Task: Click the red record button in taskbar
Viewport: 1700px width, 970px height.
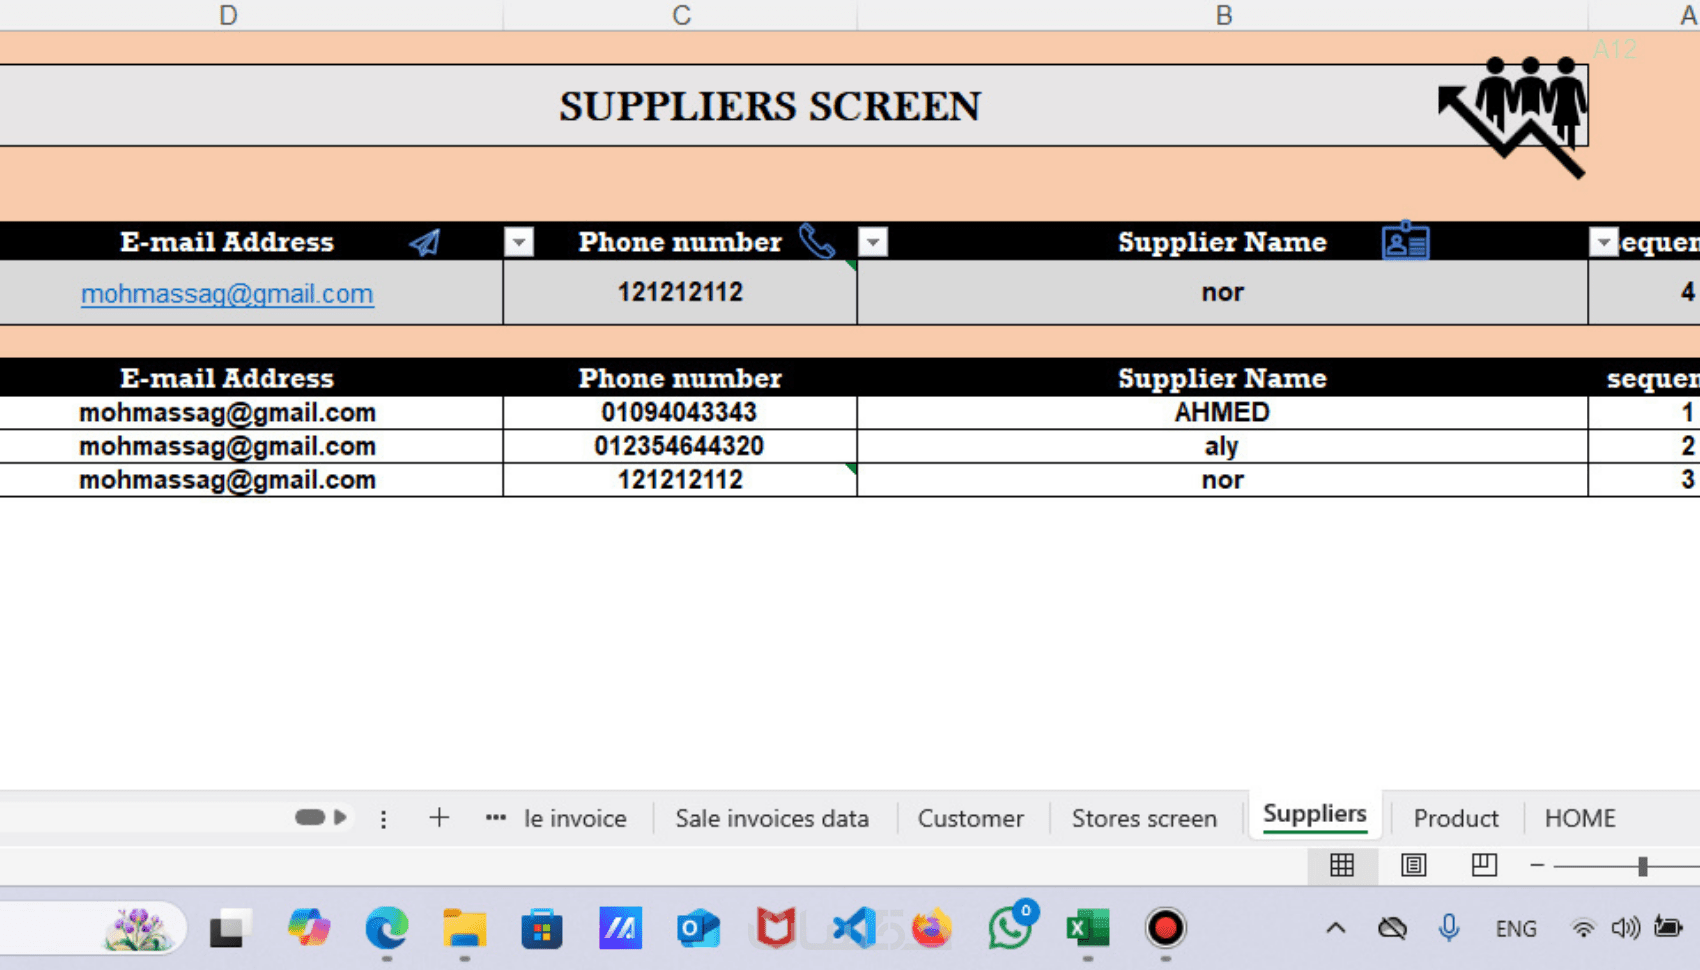Action: (1165, 928)
